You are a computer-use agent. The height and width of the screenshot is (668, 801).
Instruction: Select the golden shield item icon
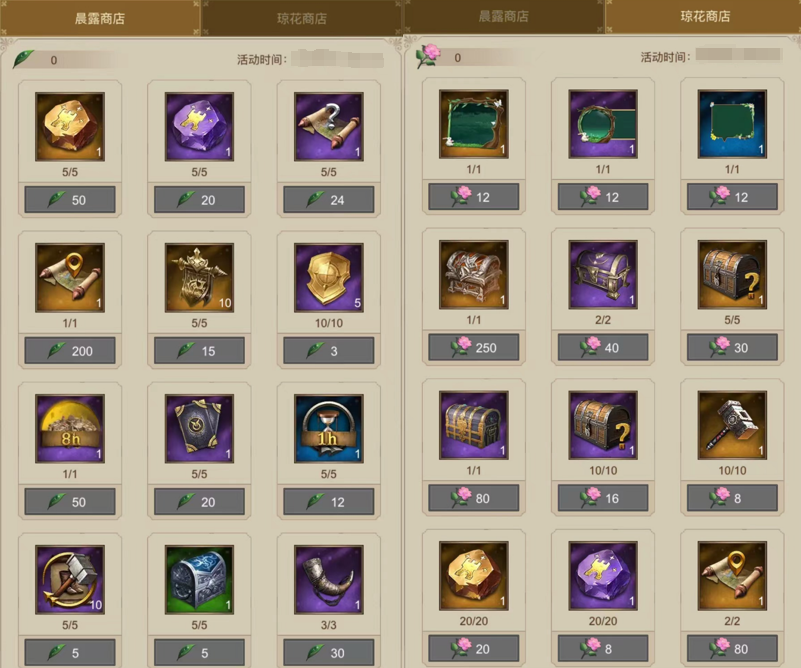[328, 277]
